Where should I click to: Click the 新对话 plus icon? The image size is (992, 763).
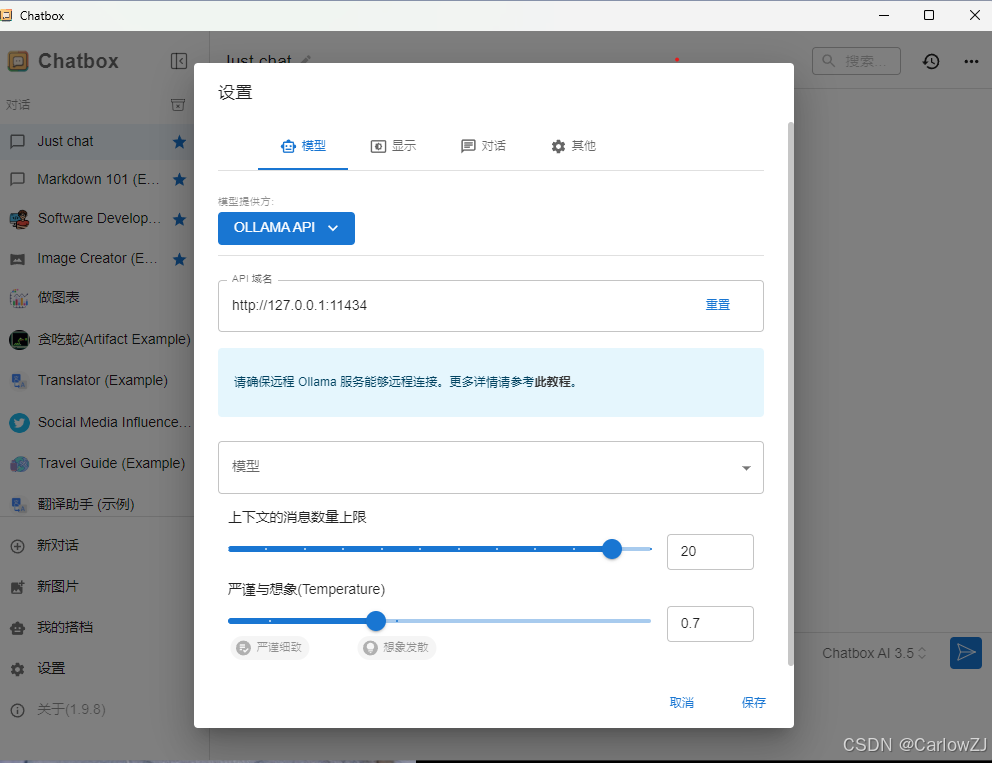(18, 546)
